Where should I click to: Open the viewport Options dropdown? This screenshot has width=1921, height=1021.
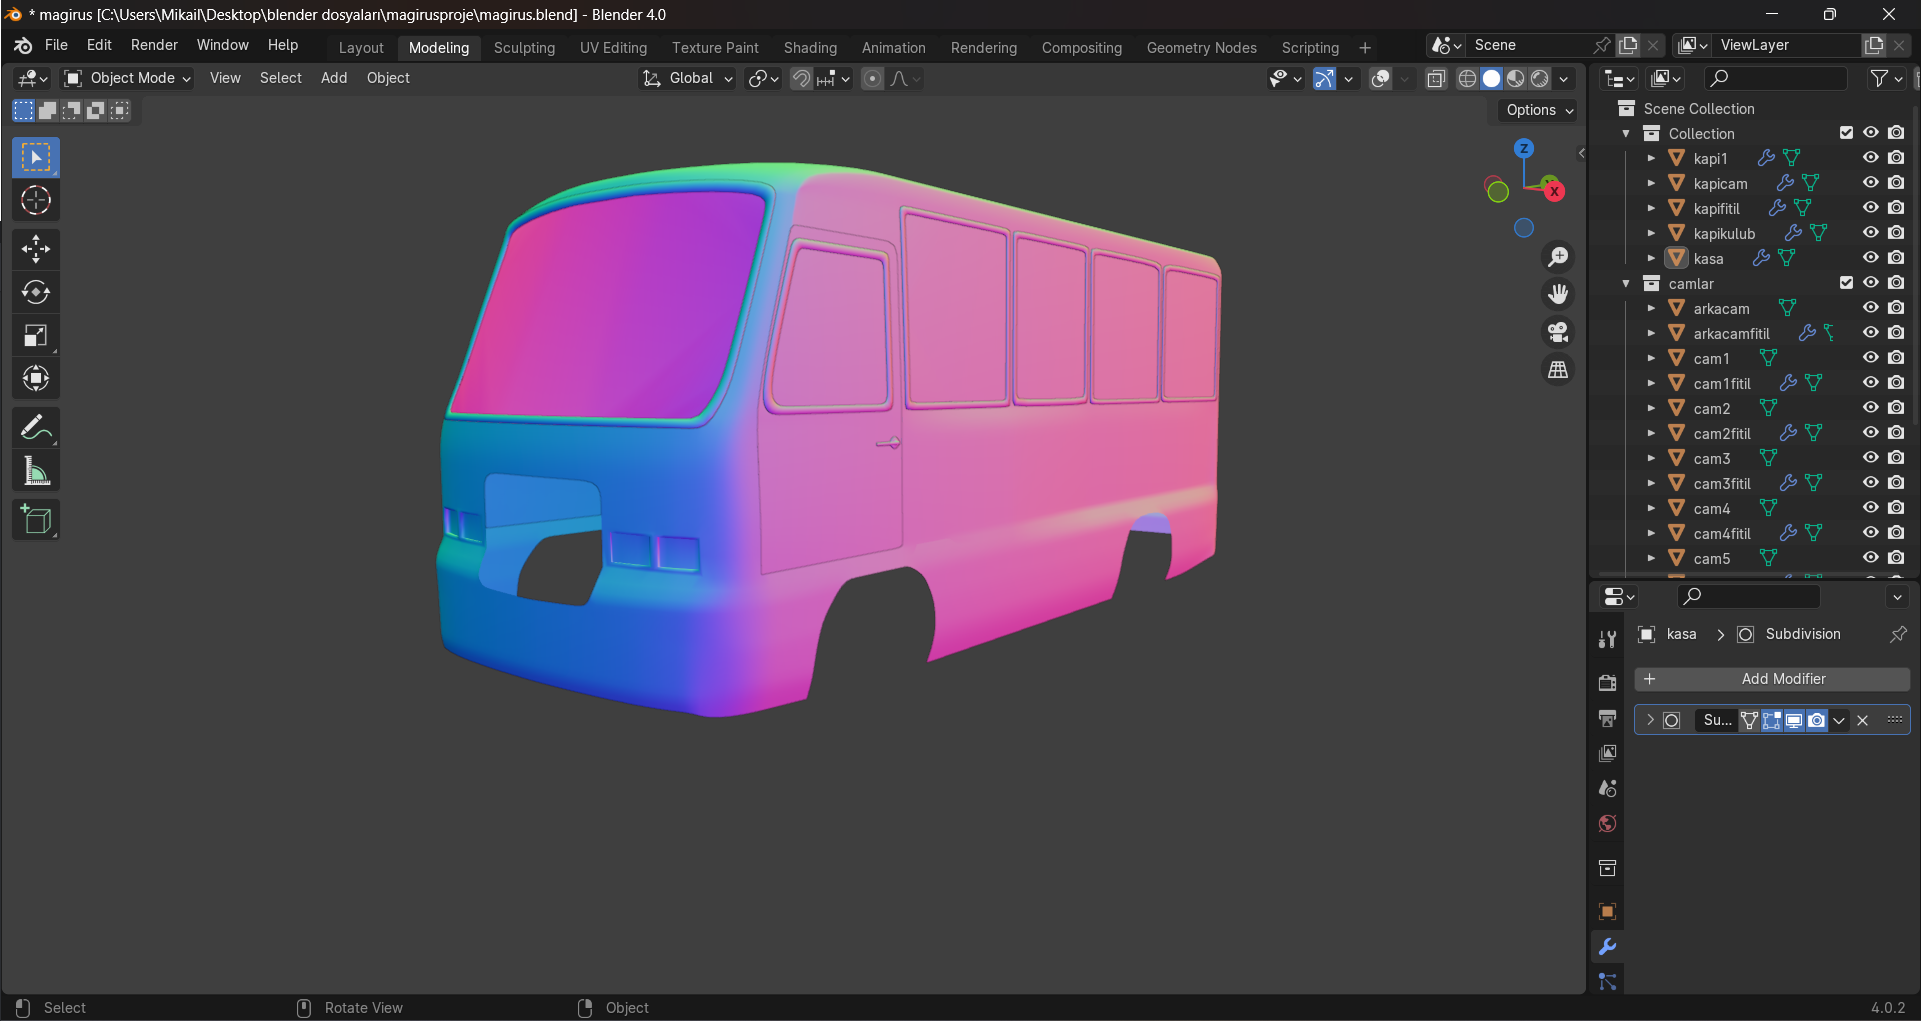pos(1539,110)
